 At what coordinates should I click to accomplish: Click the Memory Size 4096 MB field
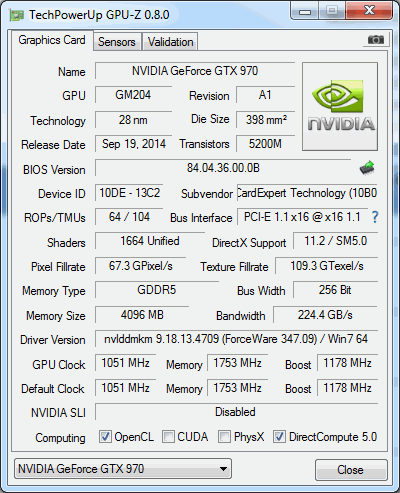(x=142, y=315)
